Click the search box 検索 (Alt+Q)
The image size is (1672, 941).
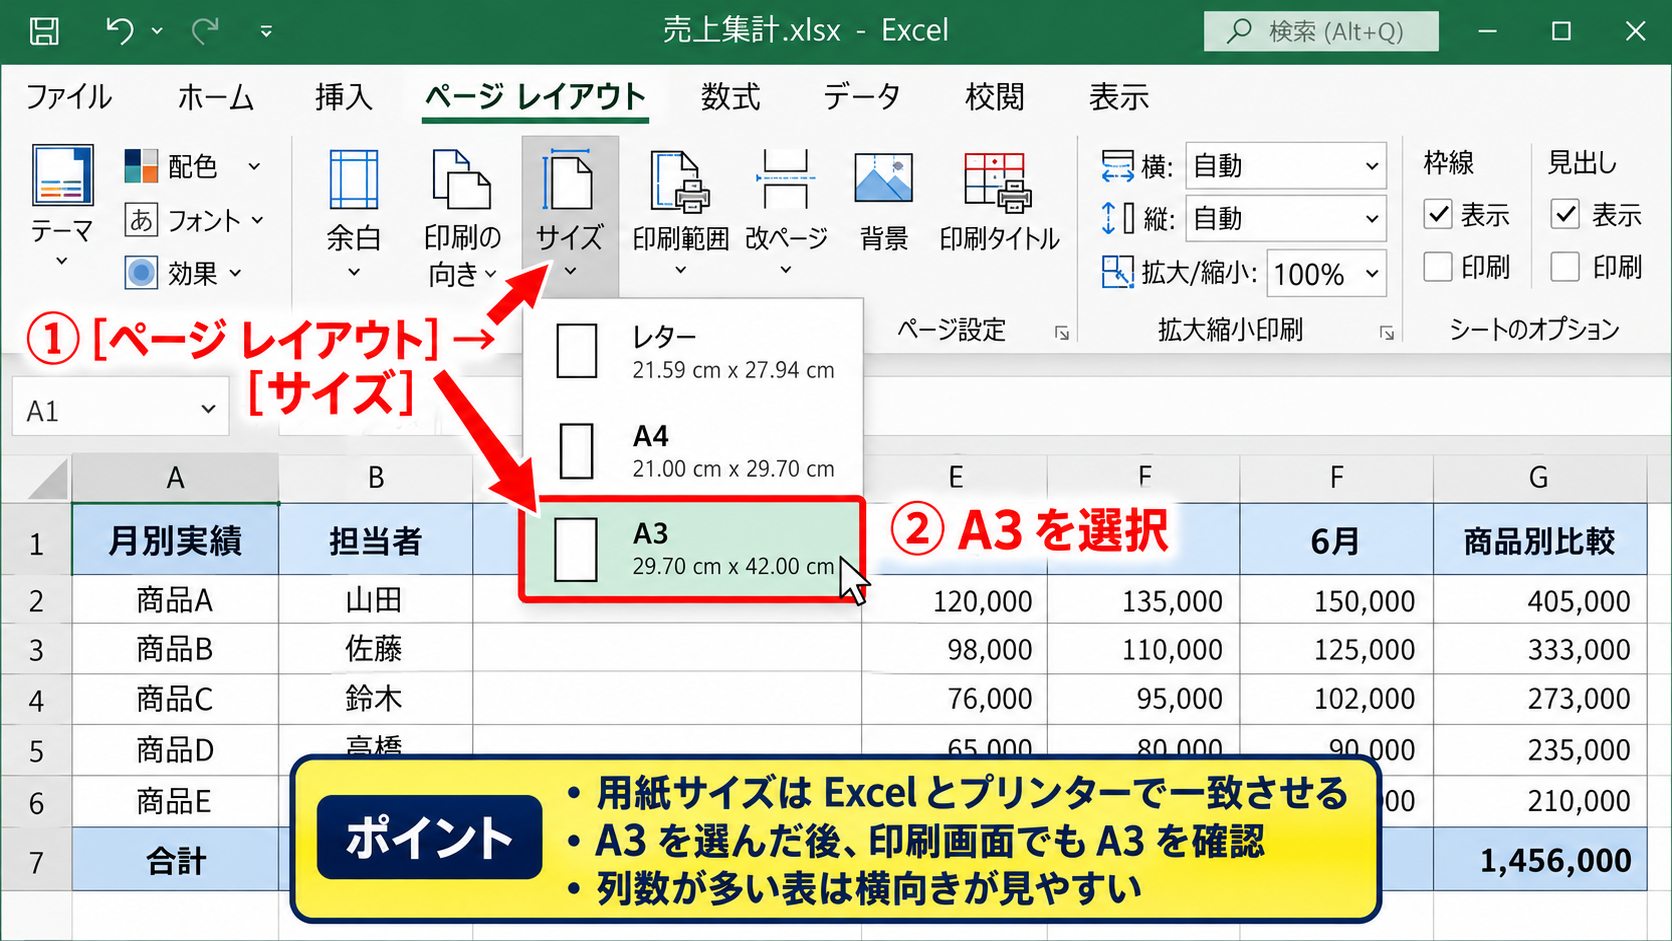click(x=1321, y=31)
